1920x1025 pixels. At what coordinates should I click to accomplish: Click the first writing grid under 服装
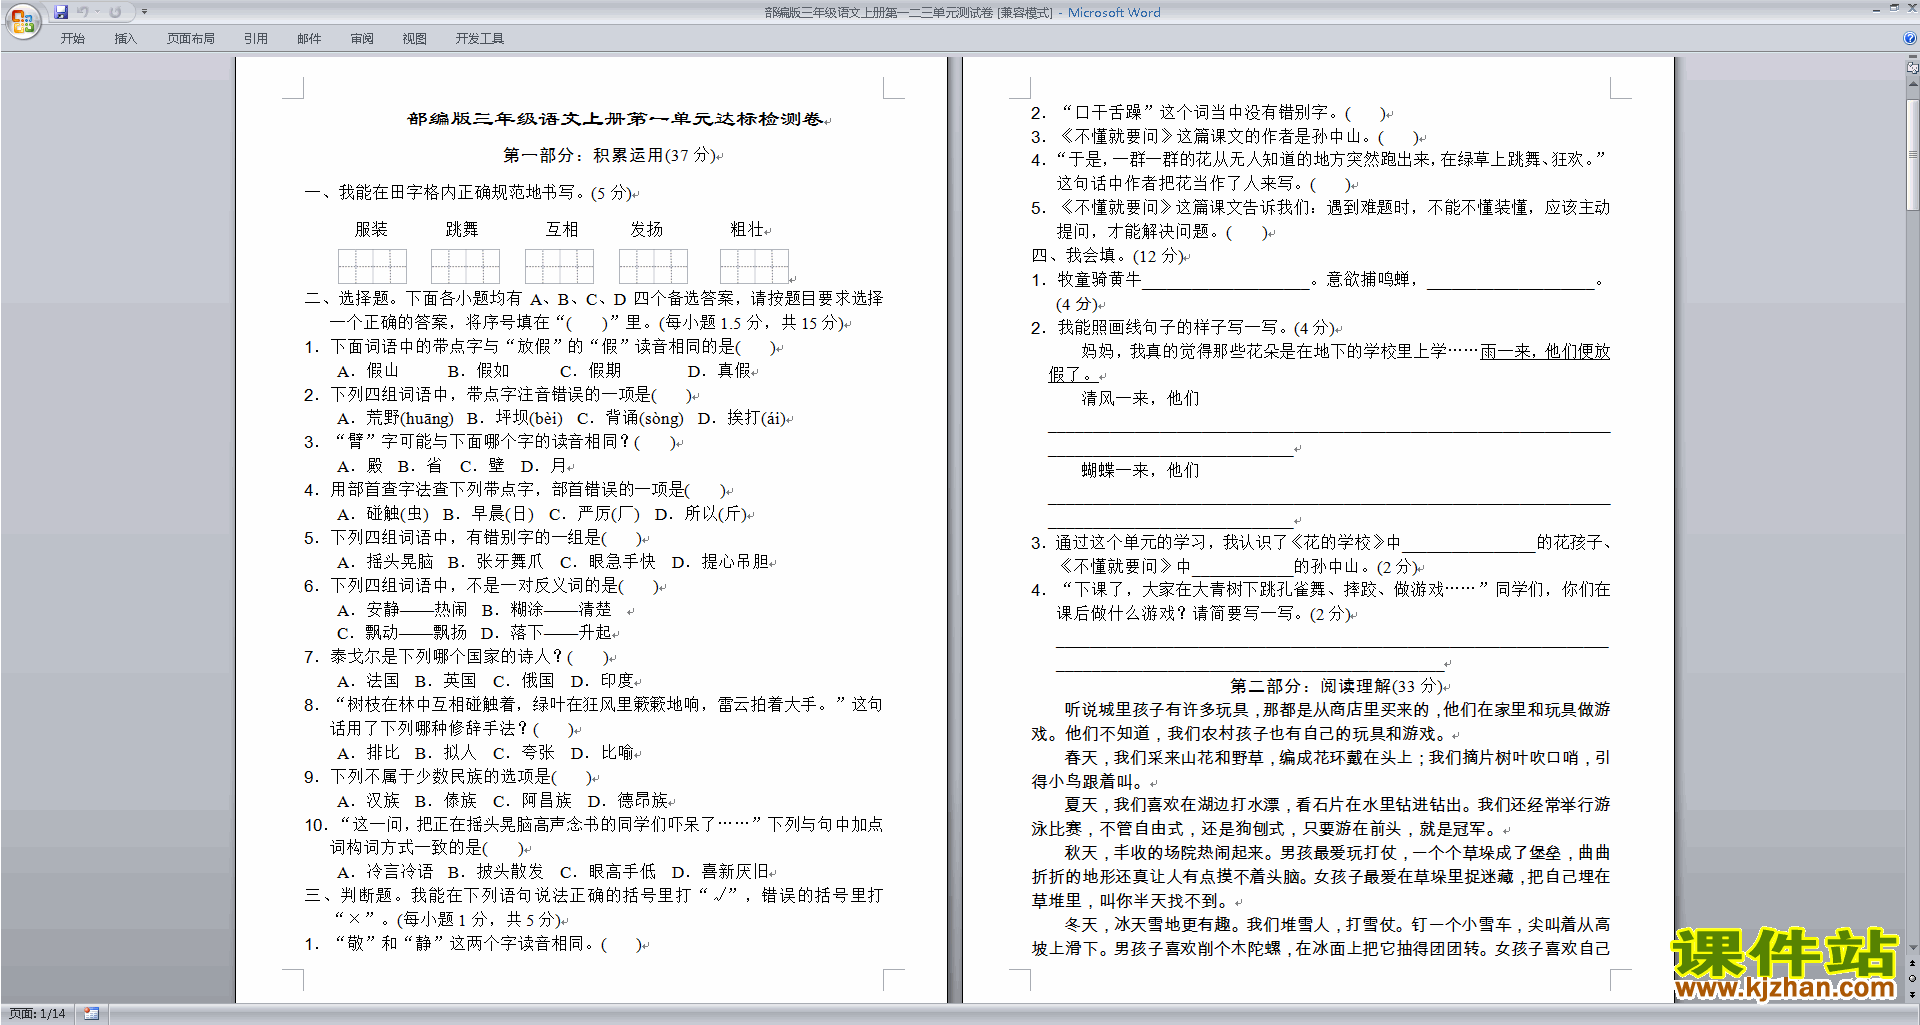point(372,266)
